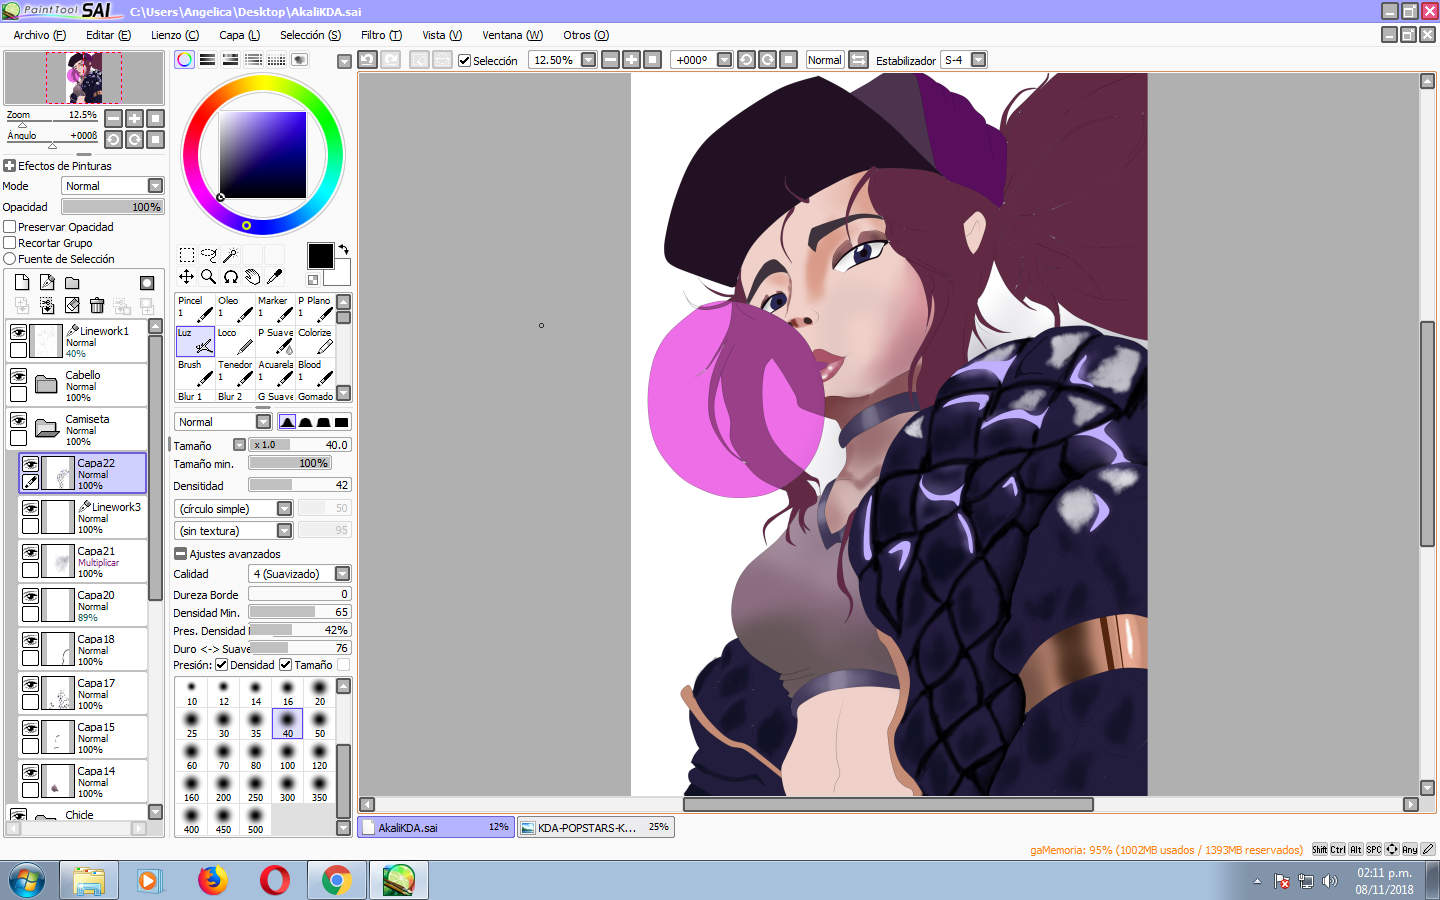Select the rectangular selection tool
This screenshot has height=900, width=1440.
click(187, 255)
